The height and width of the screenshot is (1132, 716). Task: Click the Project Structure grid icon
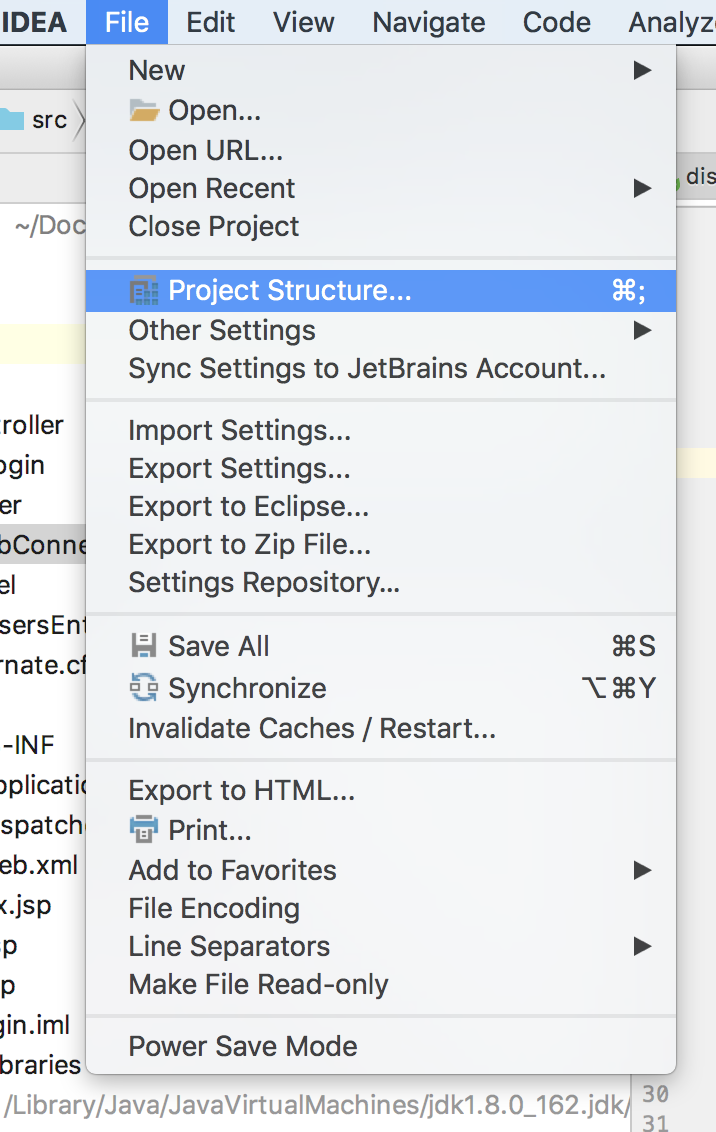point(144,290)
